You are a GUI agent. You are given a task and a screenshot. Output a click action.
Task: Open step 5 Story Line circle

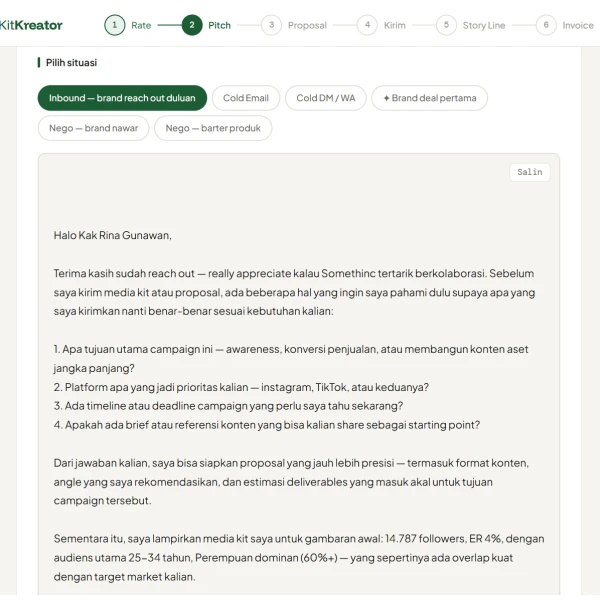click(446, 25)
